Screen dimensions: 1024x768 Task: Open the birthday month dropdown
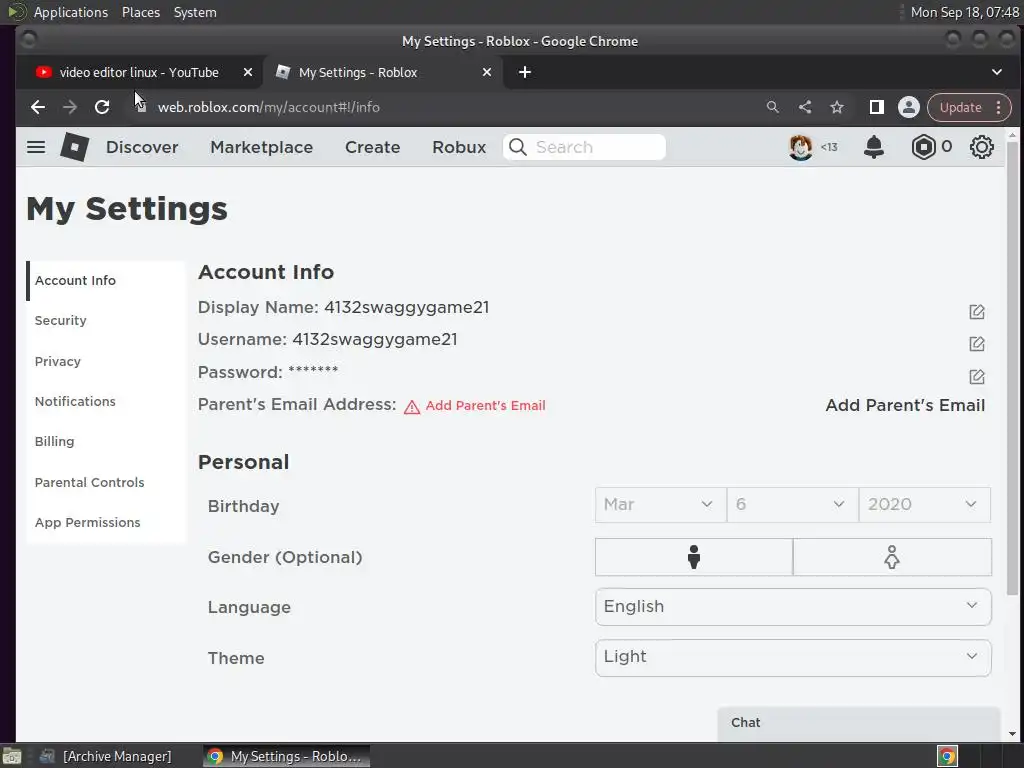tap(660, 504)
